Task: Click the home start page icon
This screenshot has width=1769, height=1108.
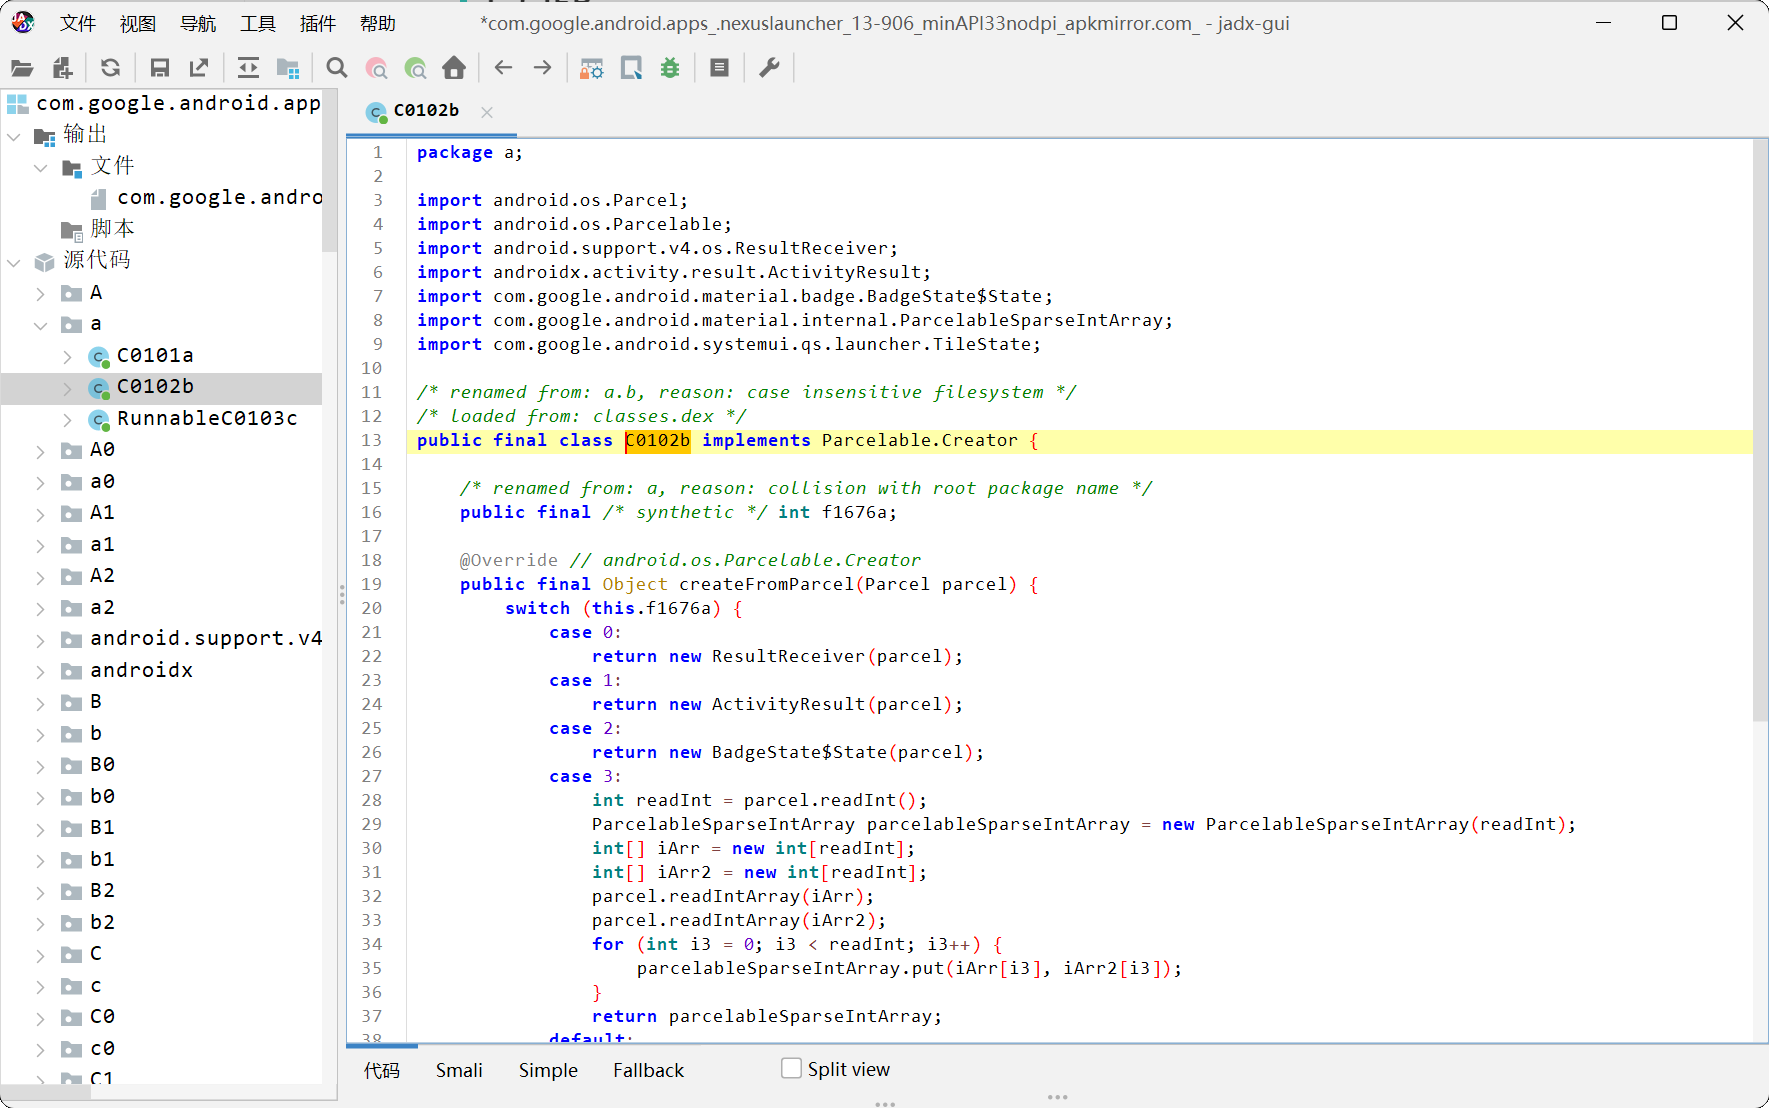Action: click(454, 68)
